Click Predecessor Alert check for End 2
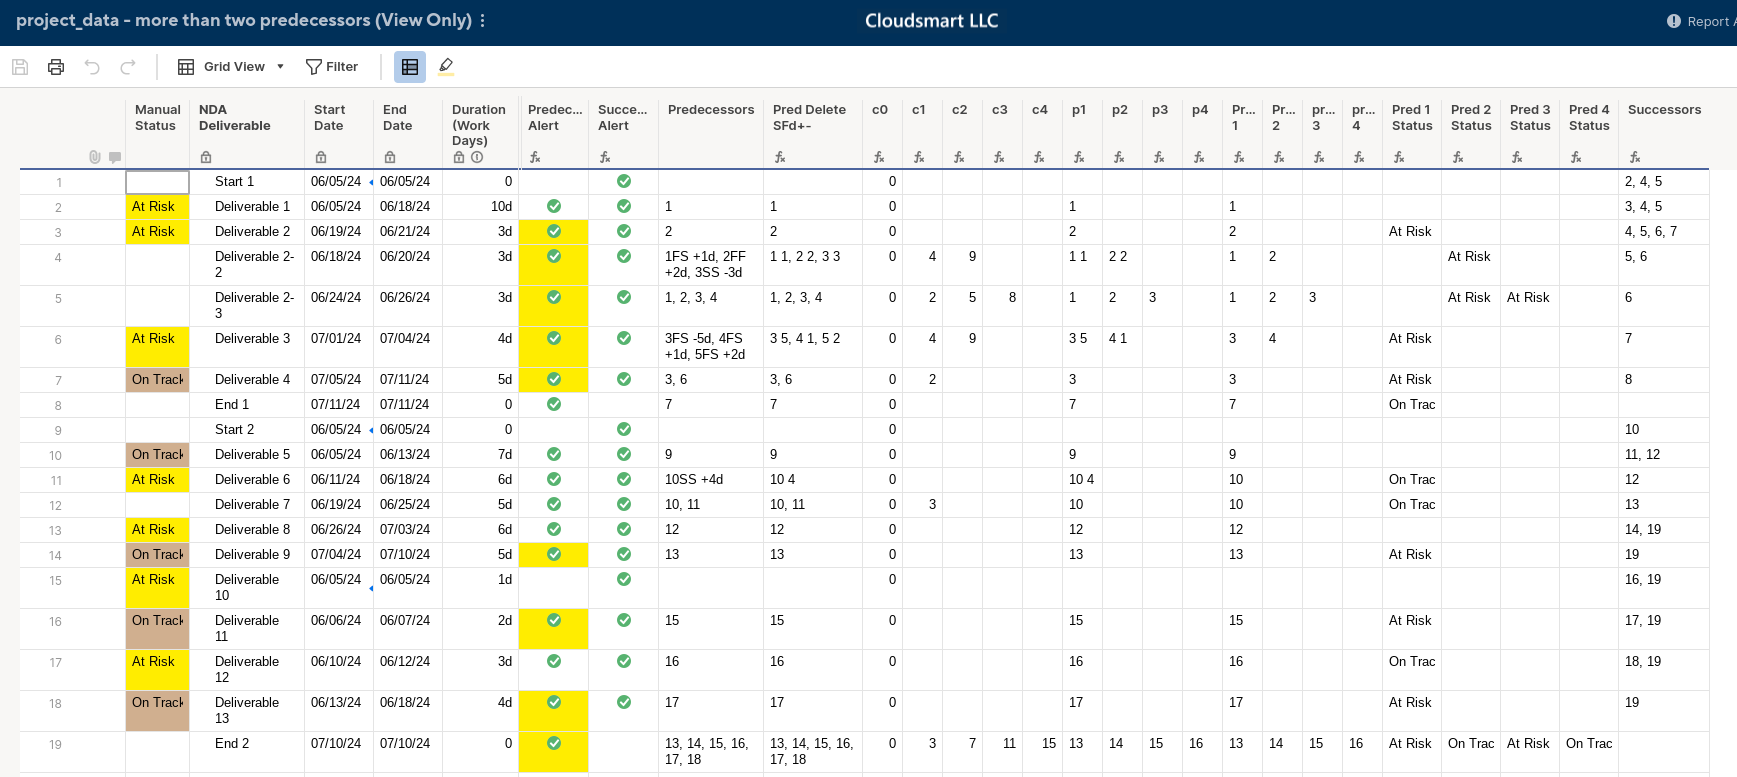 point(554,744)
